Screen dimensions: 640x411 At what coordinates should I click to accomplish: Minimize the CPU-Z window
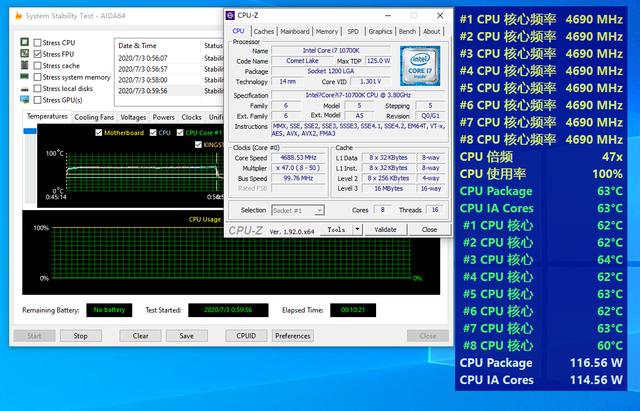tap(388, 16)
